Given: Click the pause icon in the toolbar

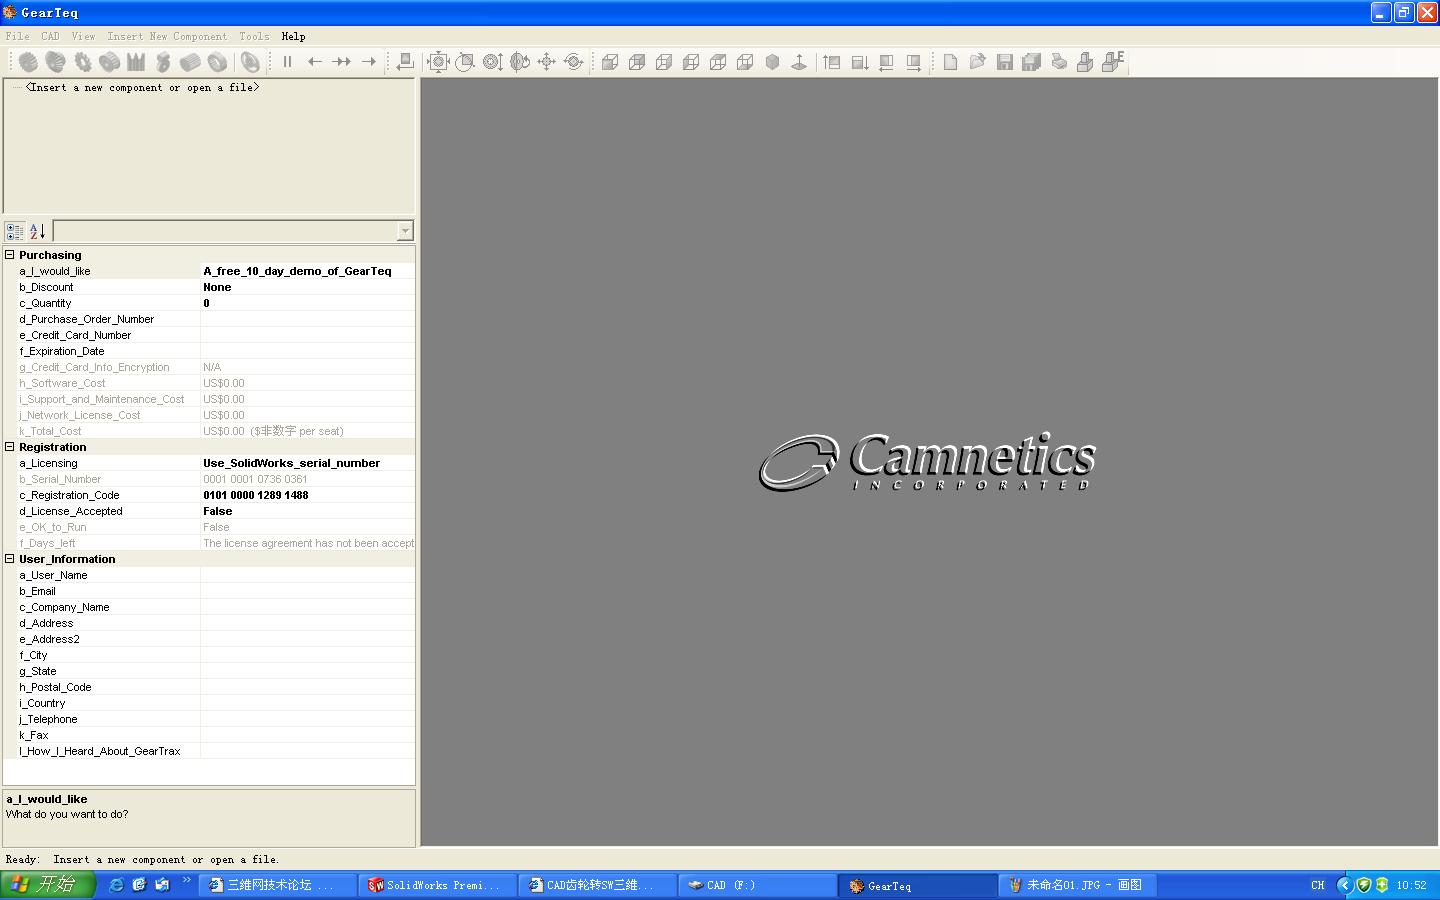Looking at the screenshot, I should (288, 62).
